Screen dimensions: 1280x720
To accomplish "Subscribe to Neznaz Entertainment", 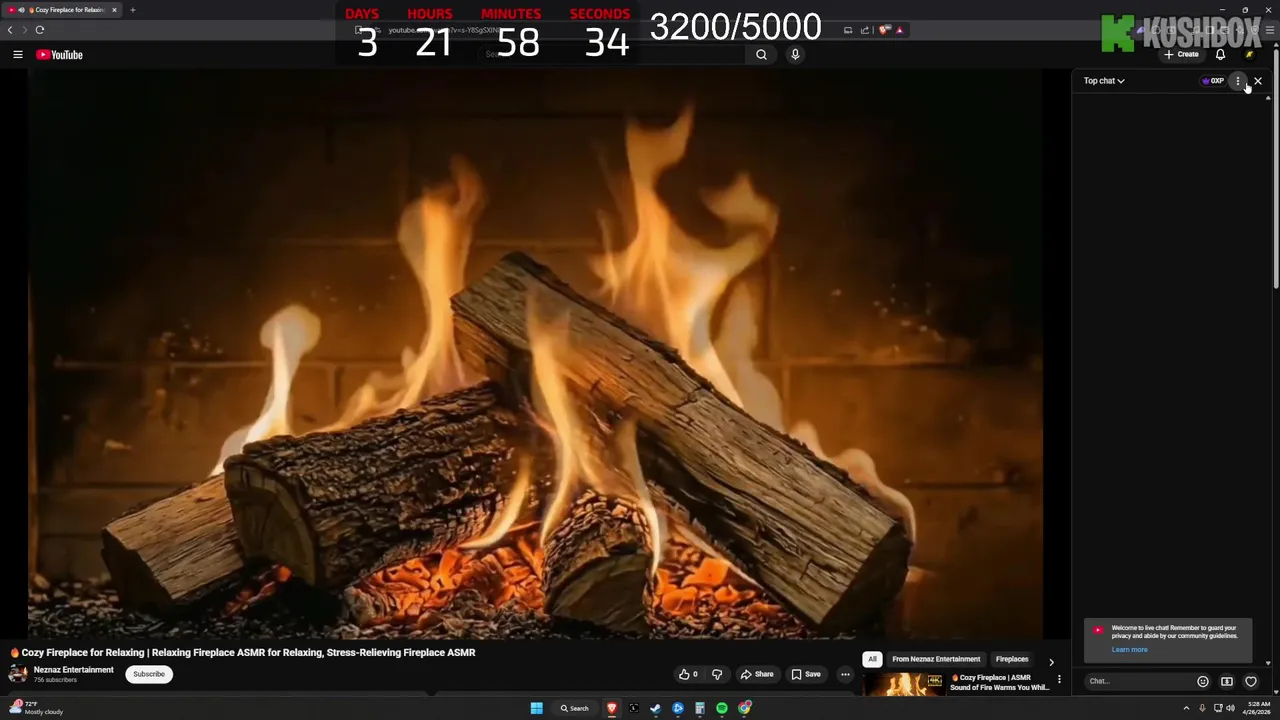I will coord(149,674).
